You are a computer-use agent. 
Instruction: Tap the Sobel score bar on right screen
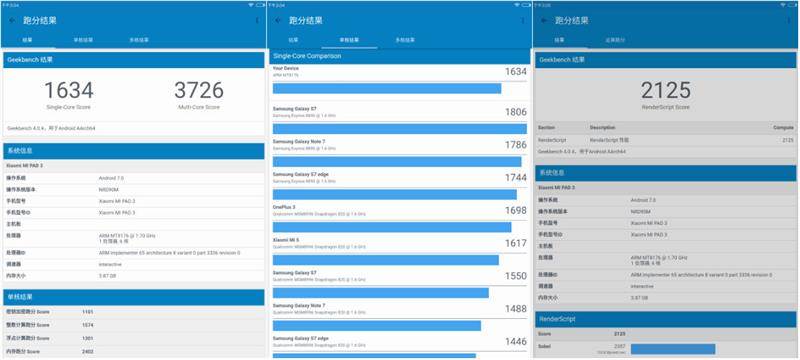(x=672, y=349)
